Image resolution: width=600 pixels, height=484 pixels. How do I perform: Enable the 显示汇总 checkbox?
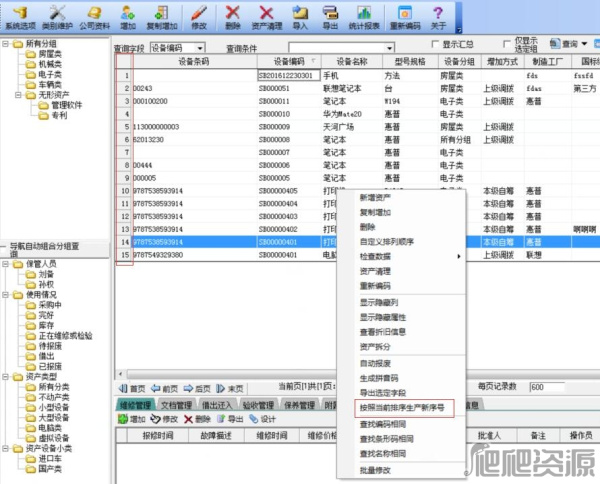tap(434, 45)
